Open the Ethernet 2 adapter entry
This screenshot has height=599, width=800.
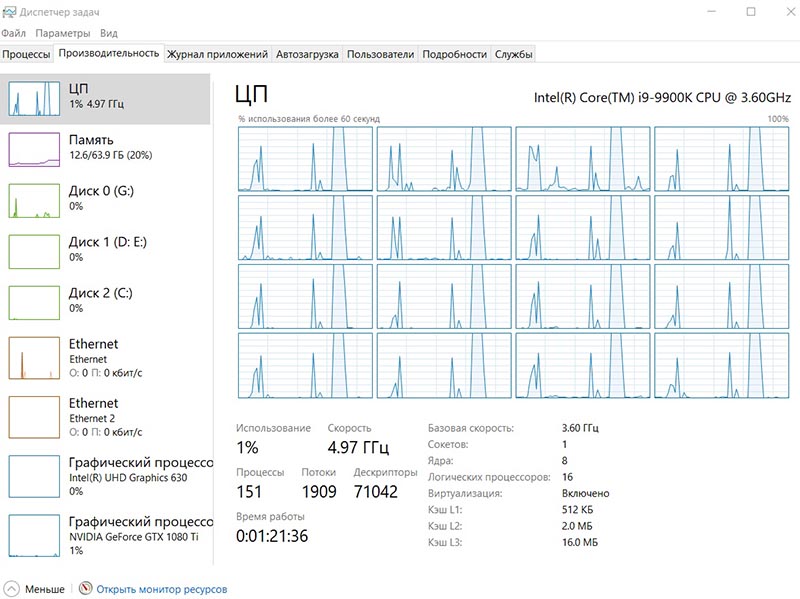click(105, 417)
